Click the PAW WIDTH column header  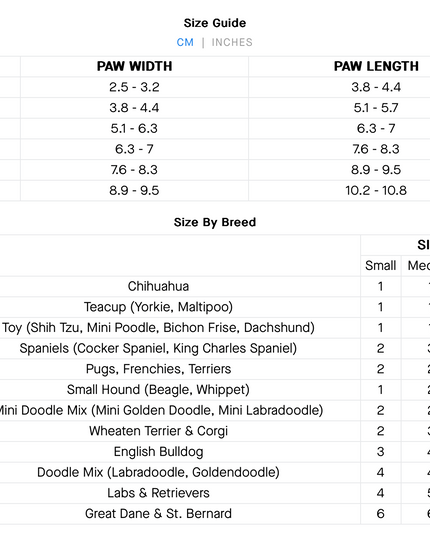pos(134,66)
